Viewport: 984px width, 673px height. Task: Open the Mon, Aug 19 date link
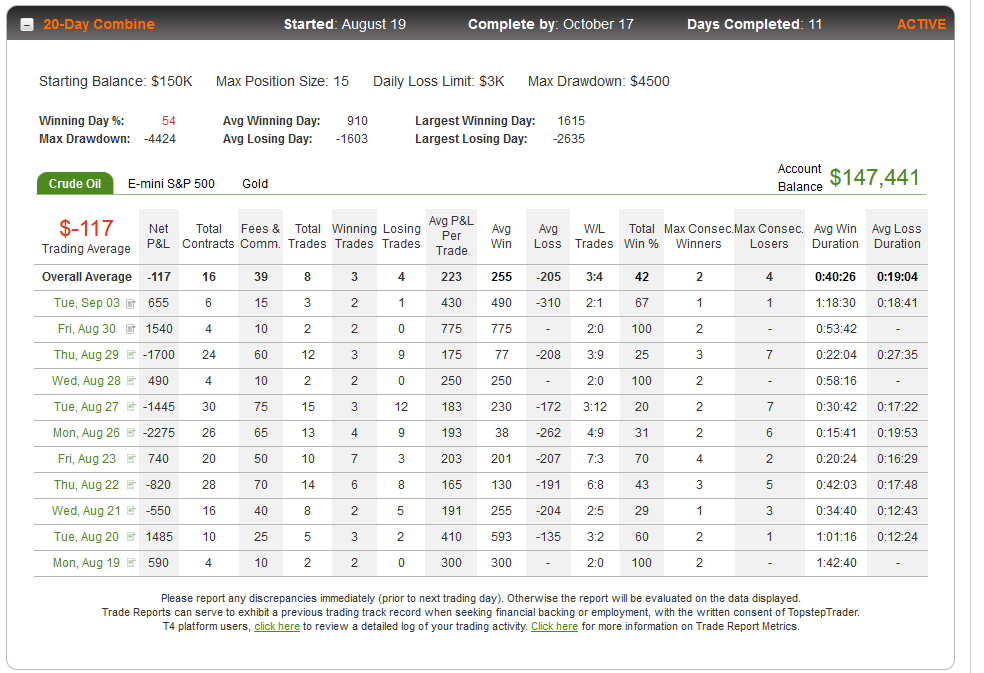86,563
